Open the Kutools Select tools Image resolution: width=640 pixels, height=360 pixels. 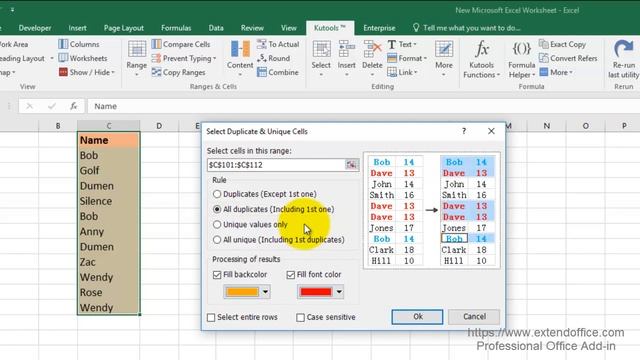pyautogui.click(x=321, y=58)
